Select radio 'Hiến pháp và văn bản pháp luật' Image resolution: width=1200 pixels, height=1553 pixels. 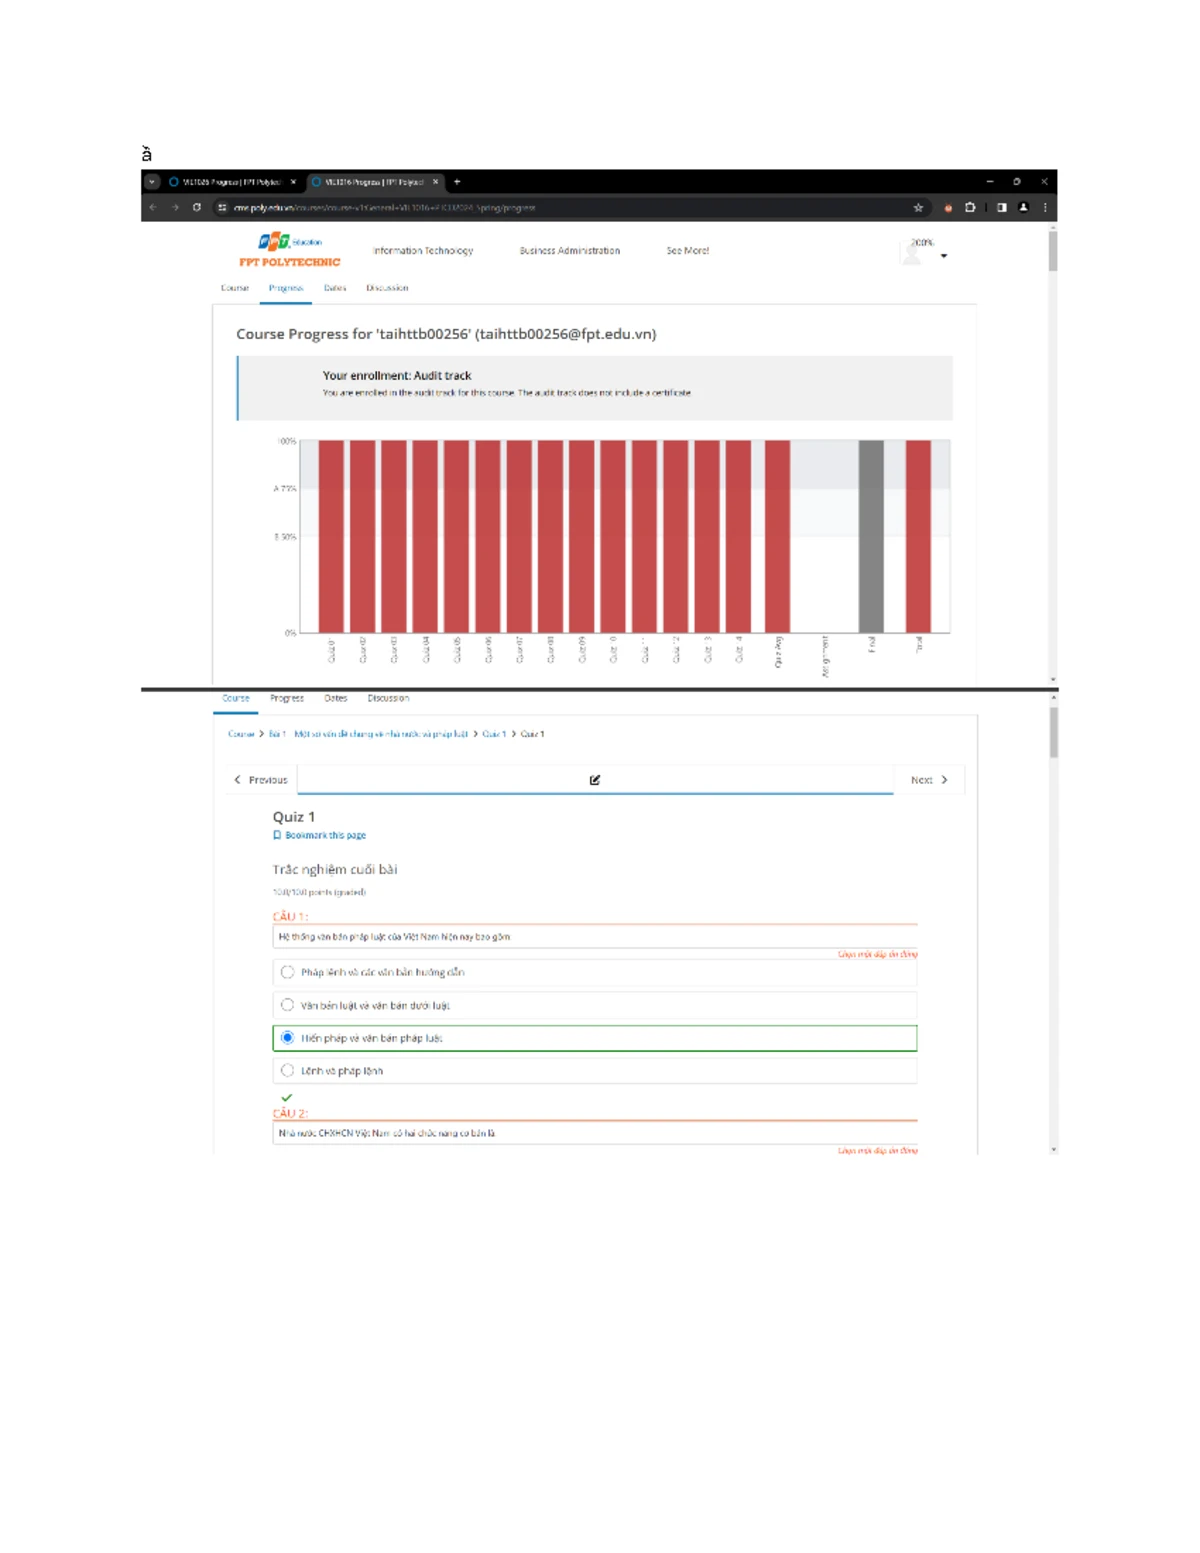click(288, 1038)
